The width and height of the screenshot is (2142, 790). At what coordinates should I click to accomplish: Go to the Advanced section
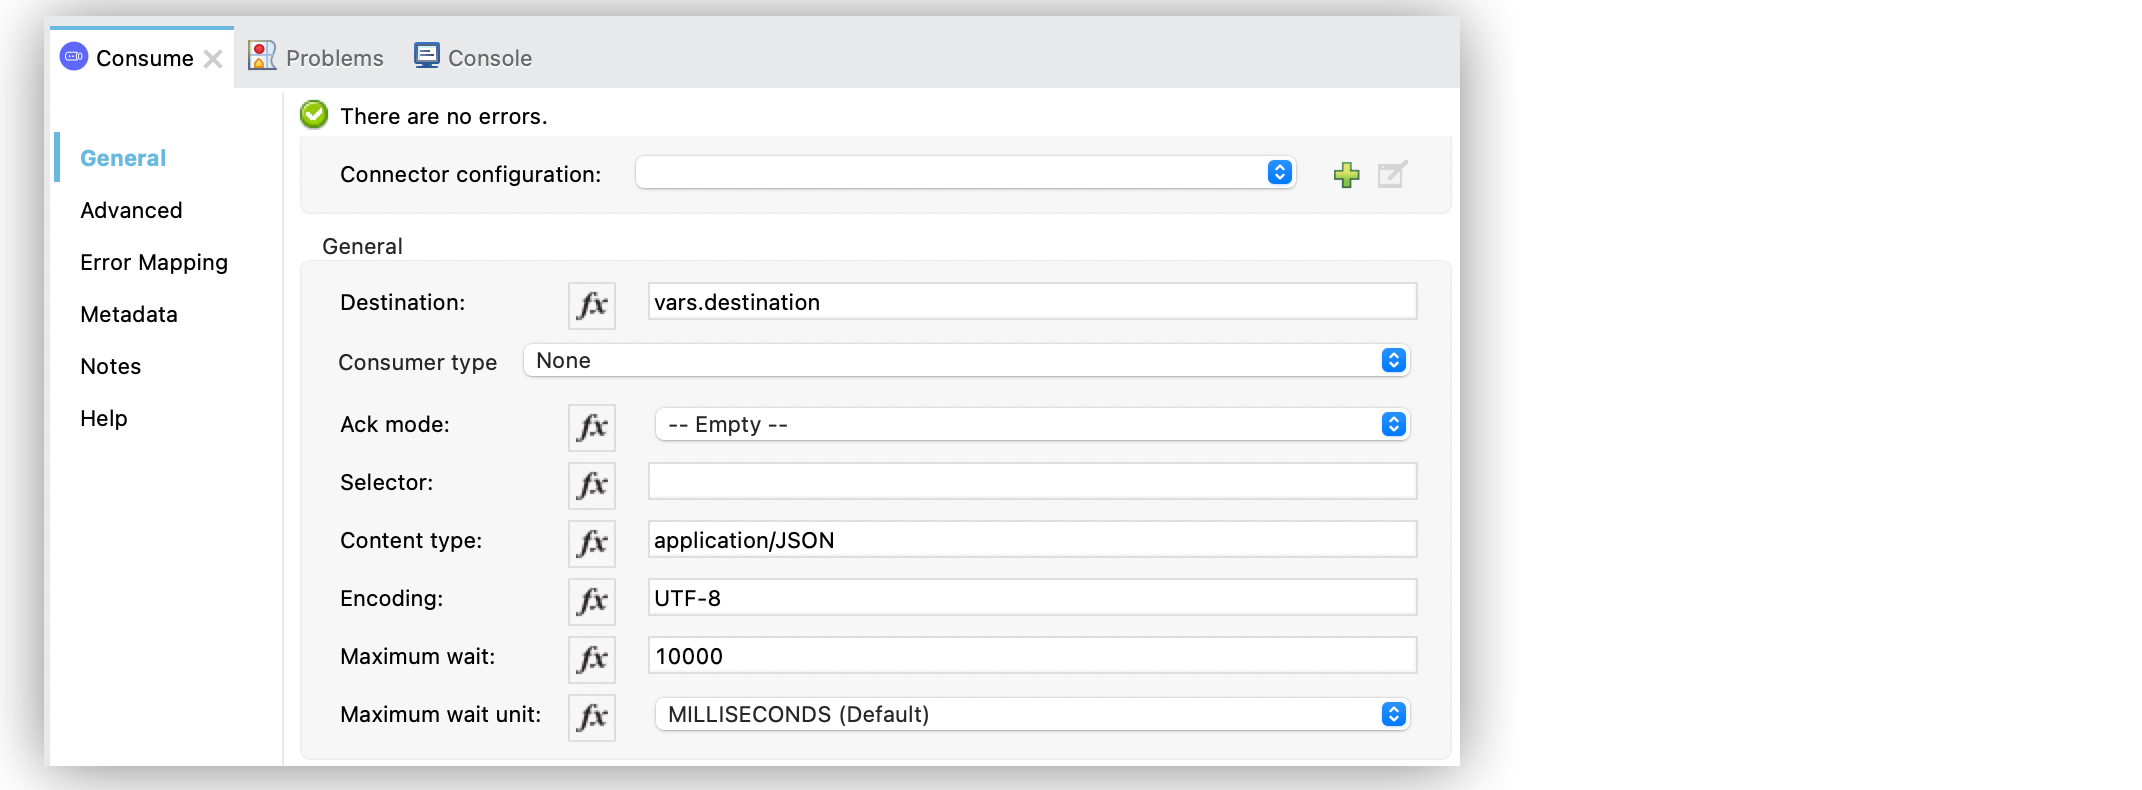pos(131,211)
